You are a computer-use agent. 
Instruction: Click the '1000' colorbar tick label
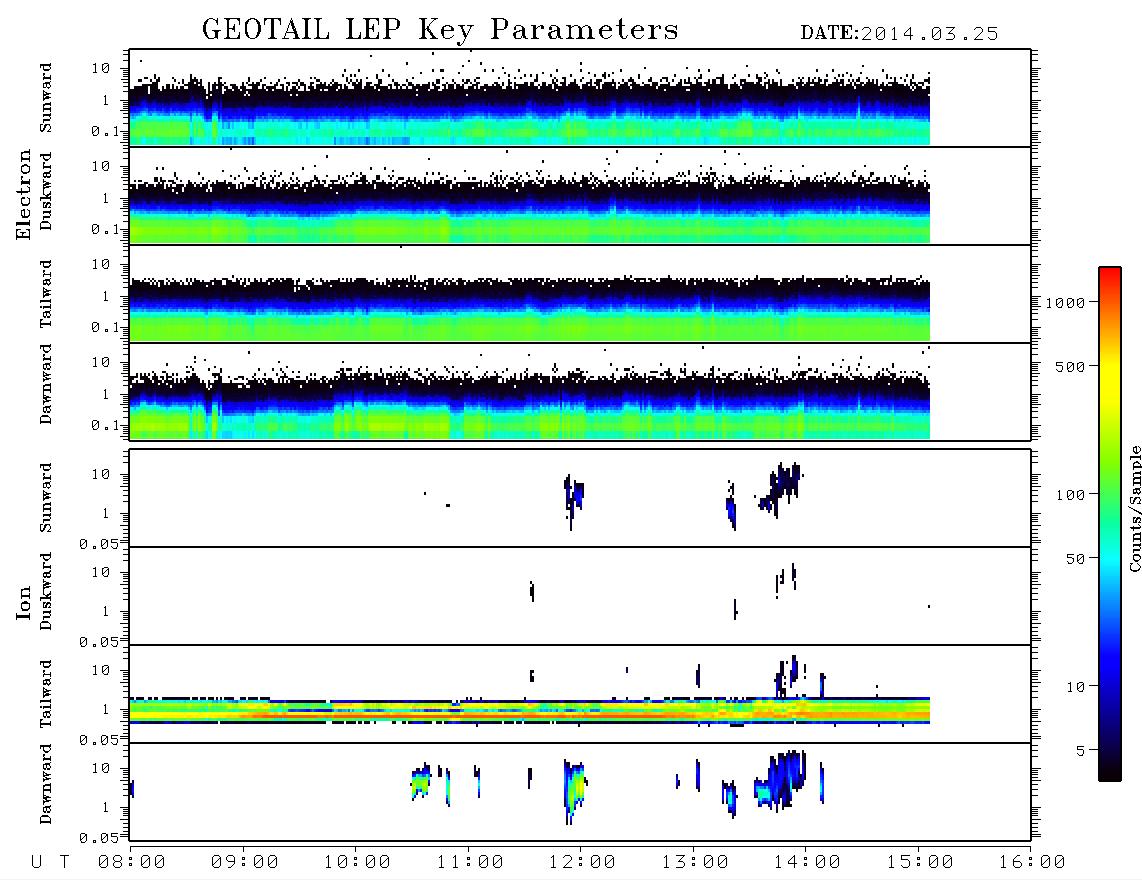coord(1066,303)
